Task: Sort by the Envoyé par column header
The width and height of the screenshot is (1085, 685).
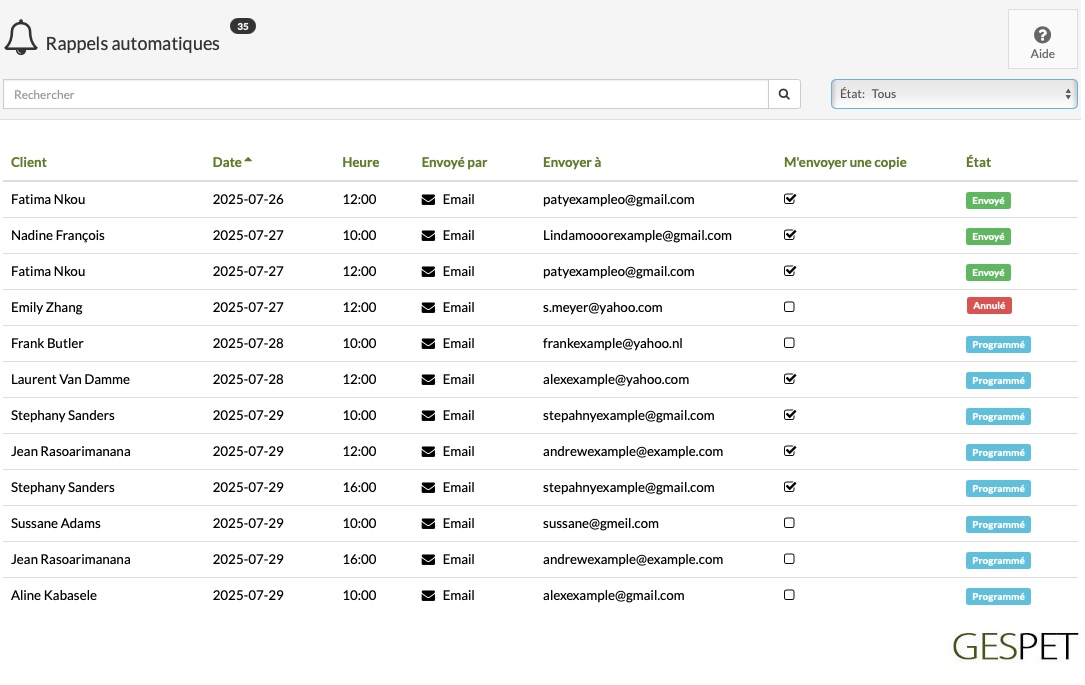Action: coord(454,163)
